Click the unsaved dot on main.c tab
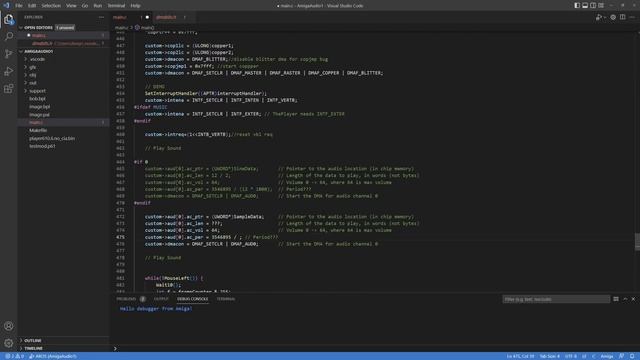Screen dimensions: 640x360 tap(147, 17)
